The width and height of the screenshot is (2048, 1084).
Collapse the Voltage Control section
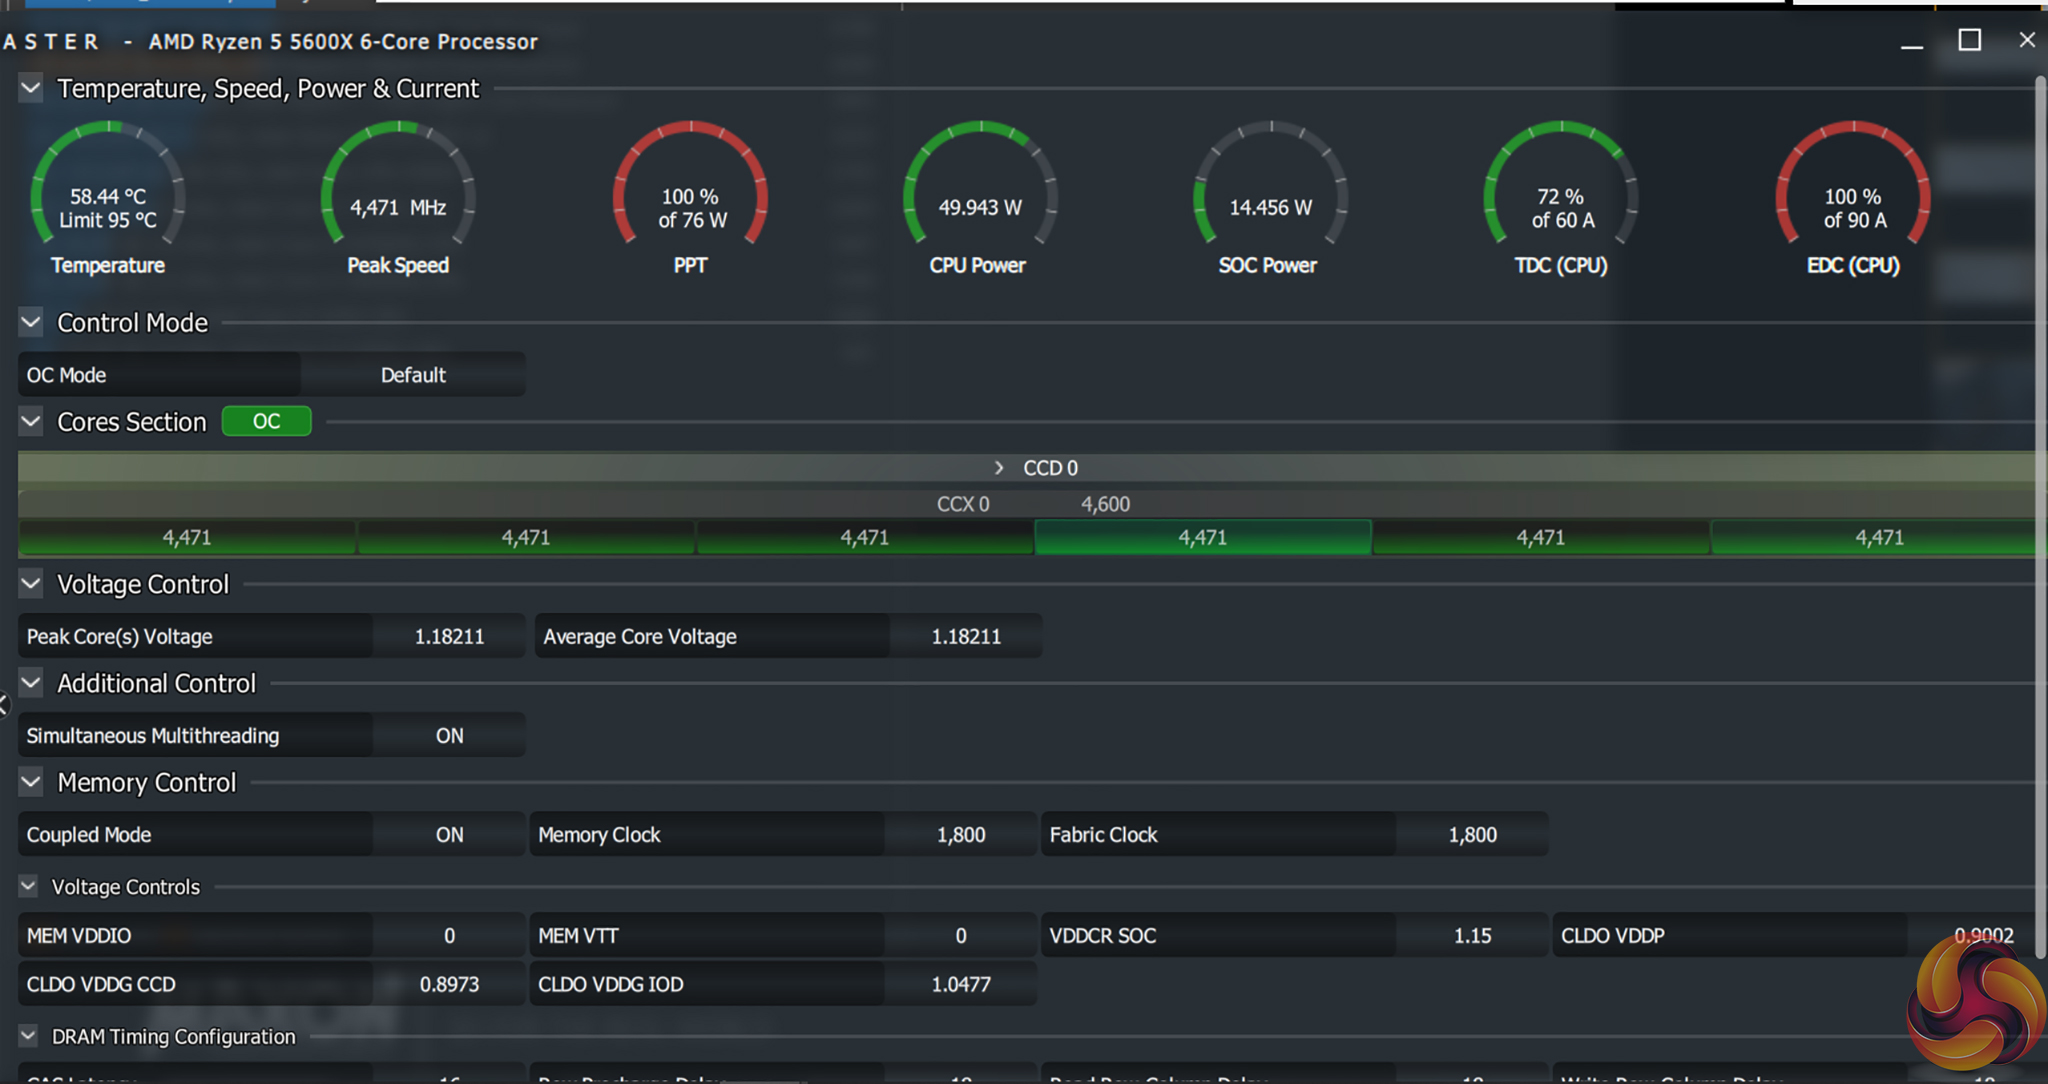(x=31, y=584)
